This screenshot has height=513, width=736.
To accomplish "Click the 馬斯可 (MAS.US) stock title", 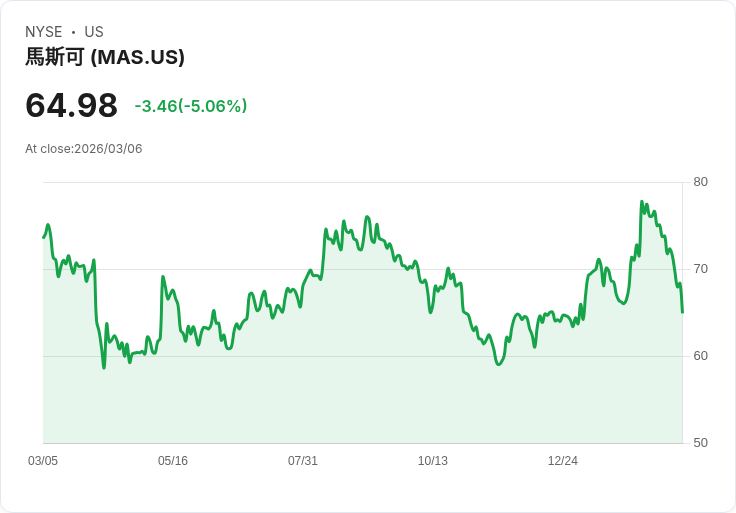I will [x=105, y=57].
